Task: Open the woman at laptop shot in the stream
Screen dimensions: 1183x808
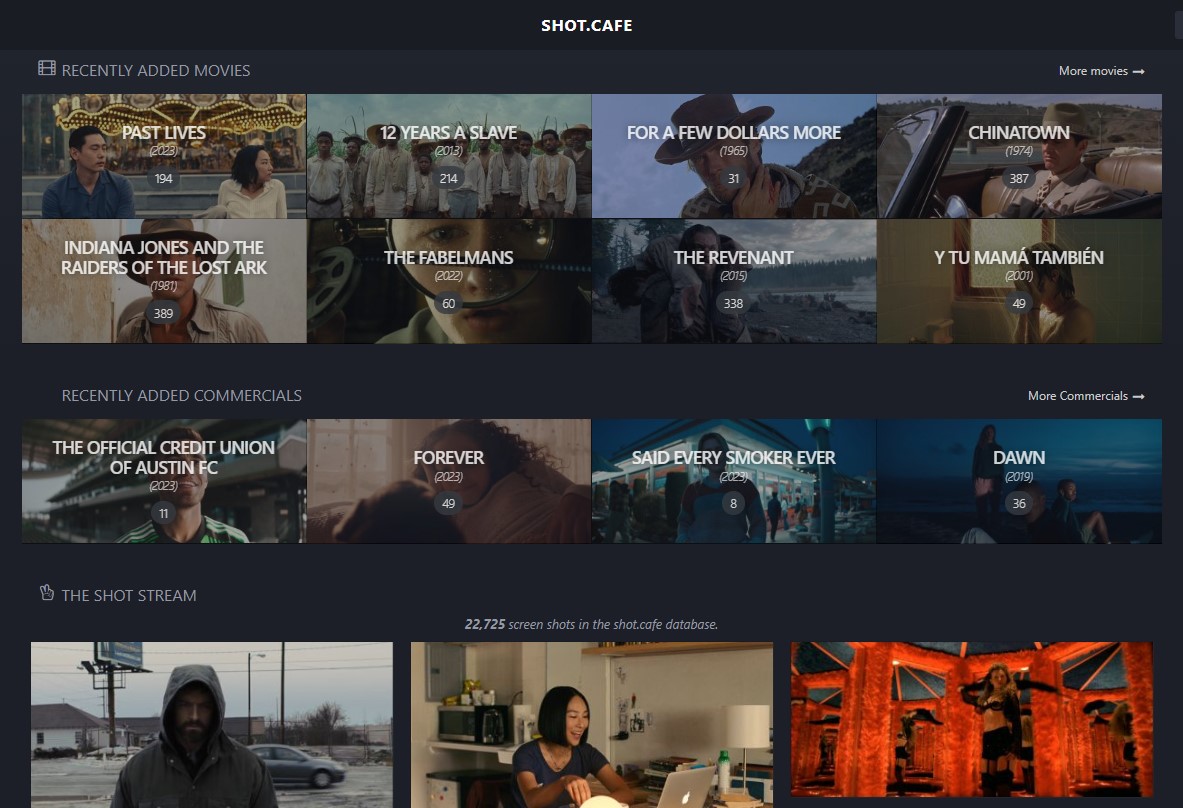Action: coord(592,725)
